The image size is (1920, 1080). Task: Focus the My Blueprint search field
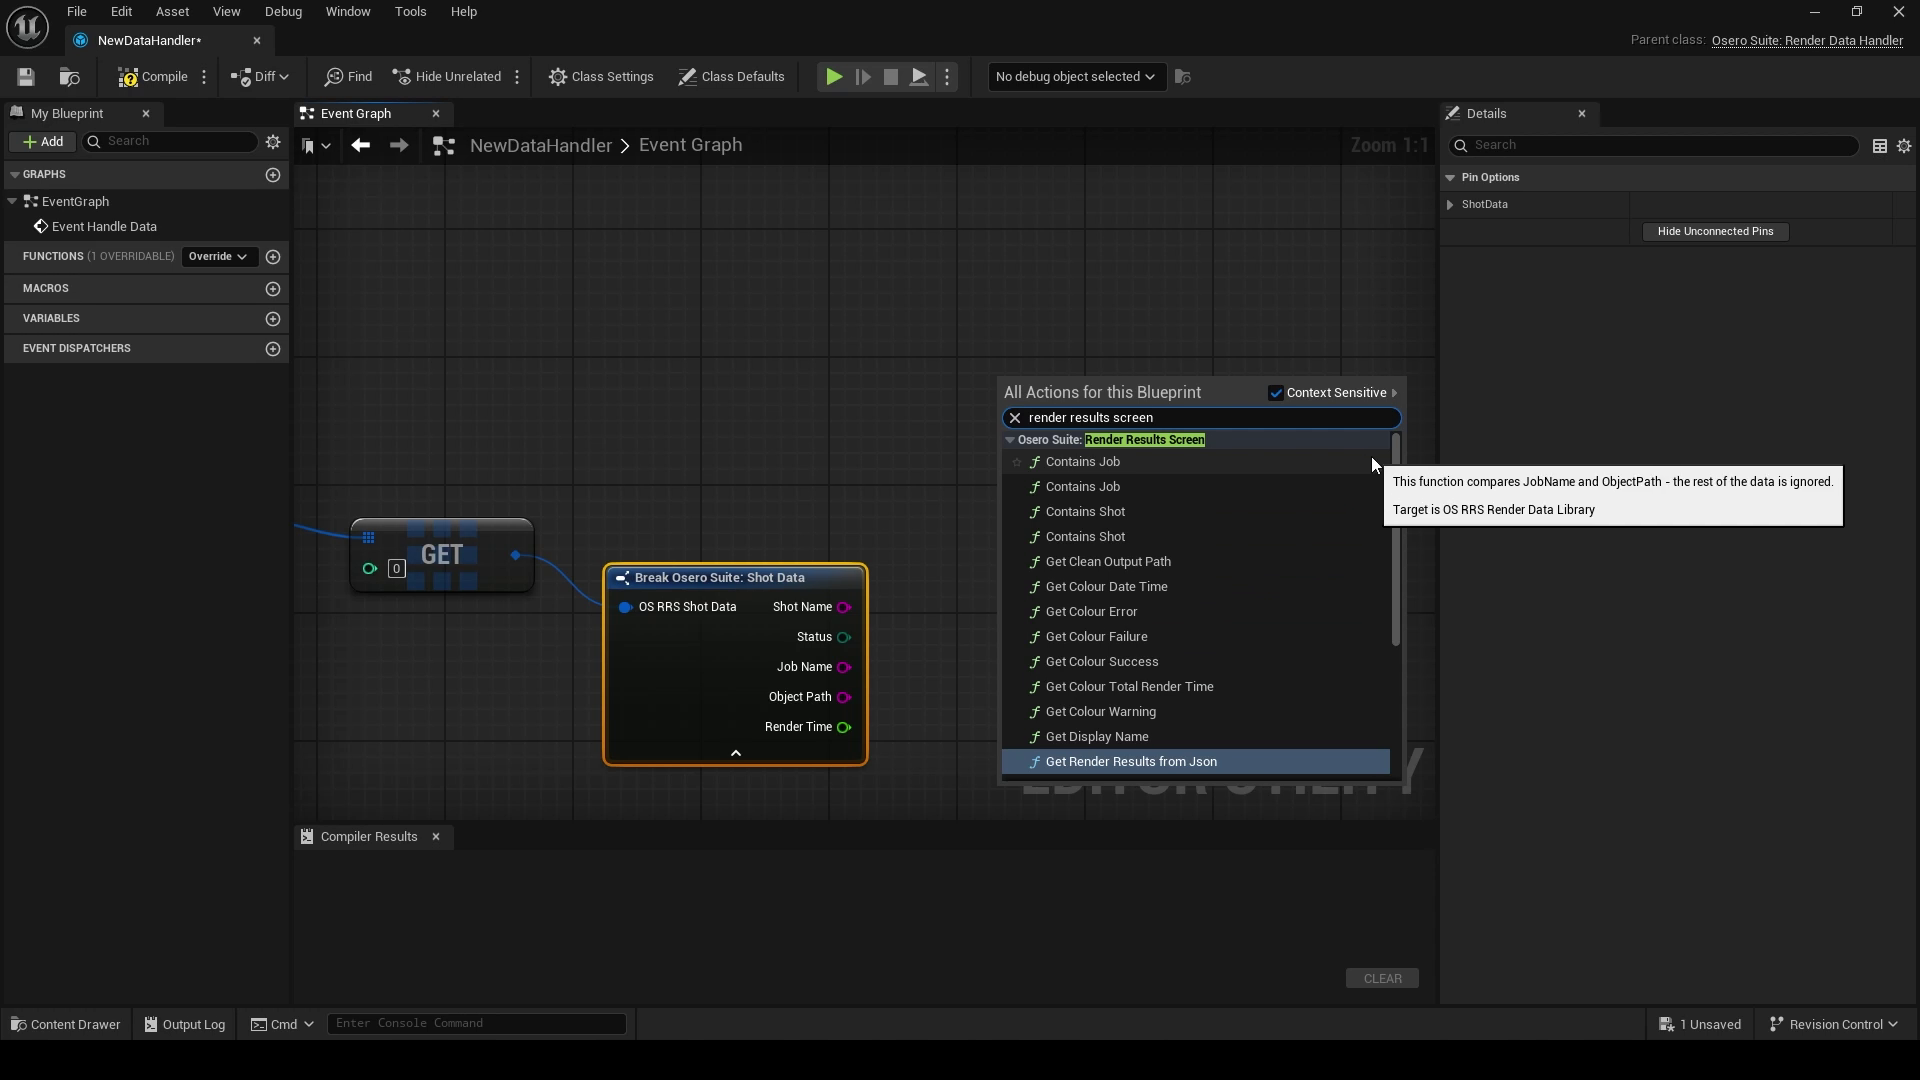coord(170,142)
